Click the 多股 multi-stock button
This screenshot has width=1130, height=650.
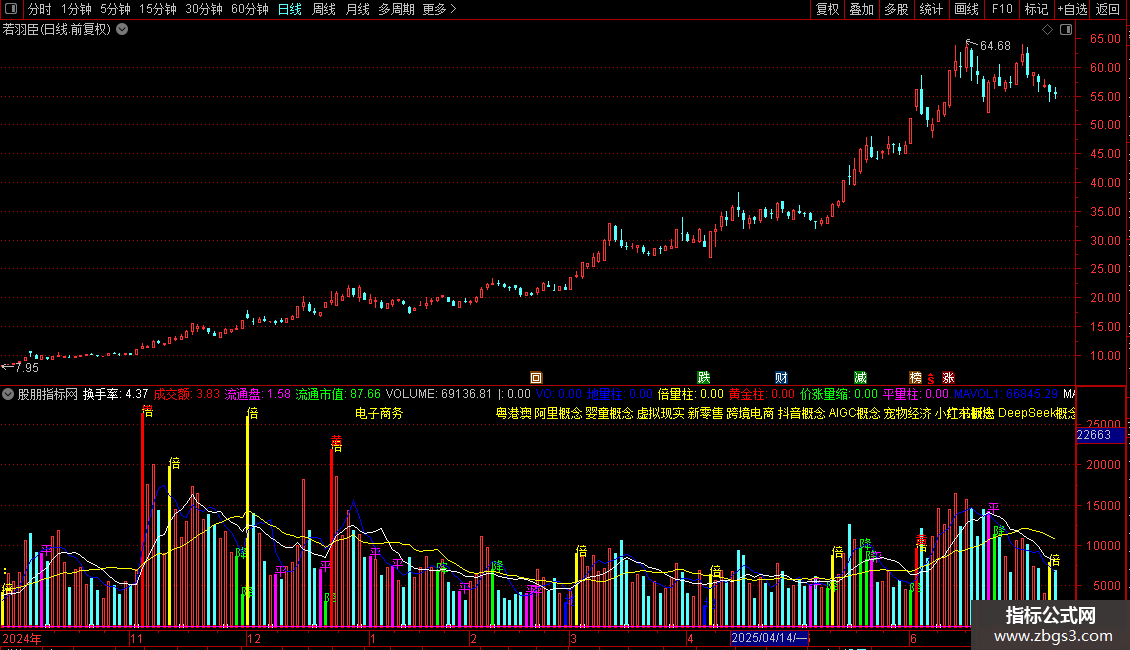click(896, 9)
